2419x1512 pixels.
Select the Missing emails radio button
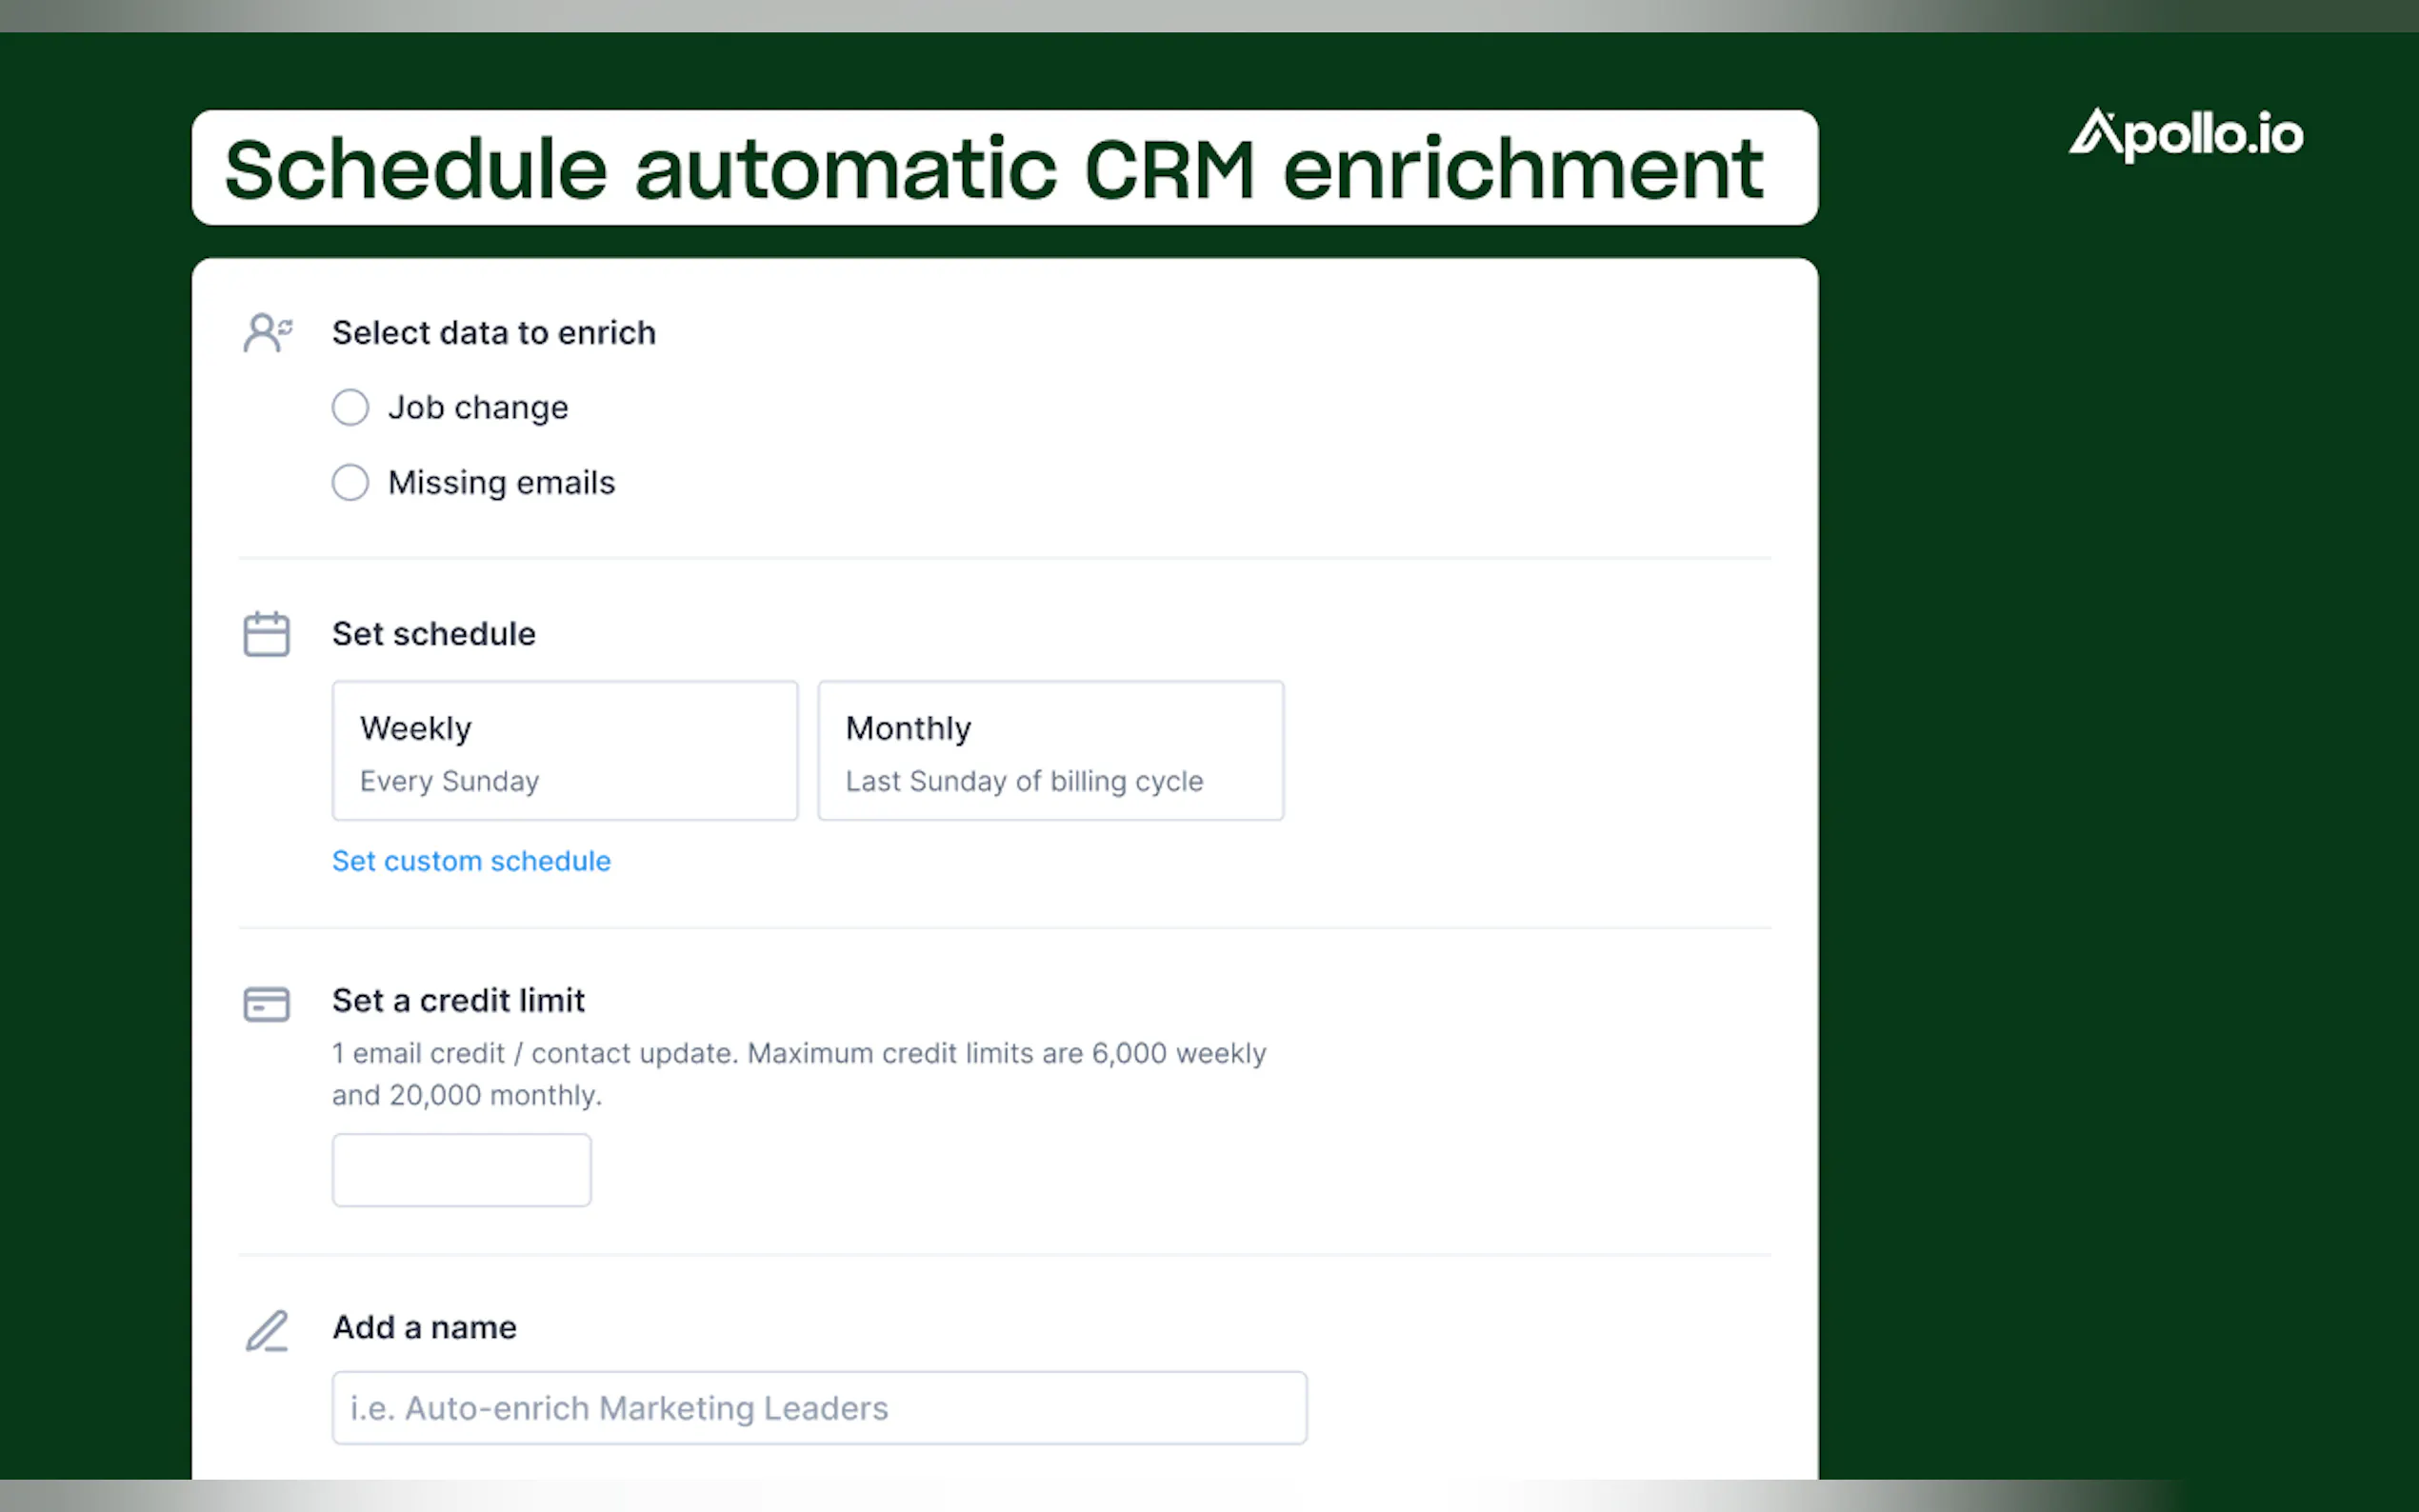click(x=350, y=483)
